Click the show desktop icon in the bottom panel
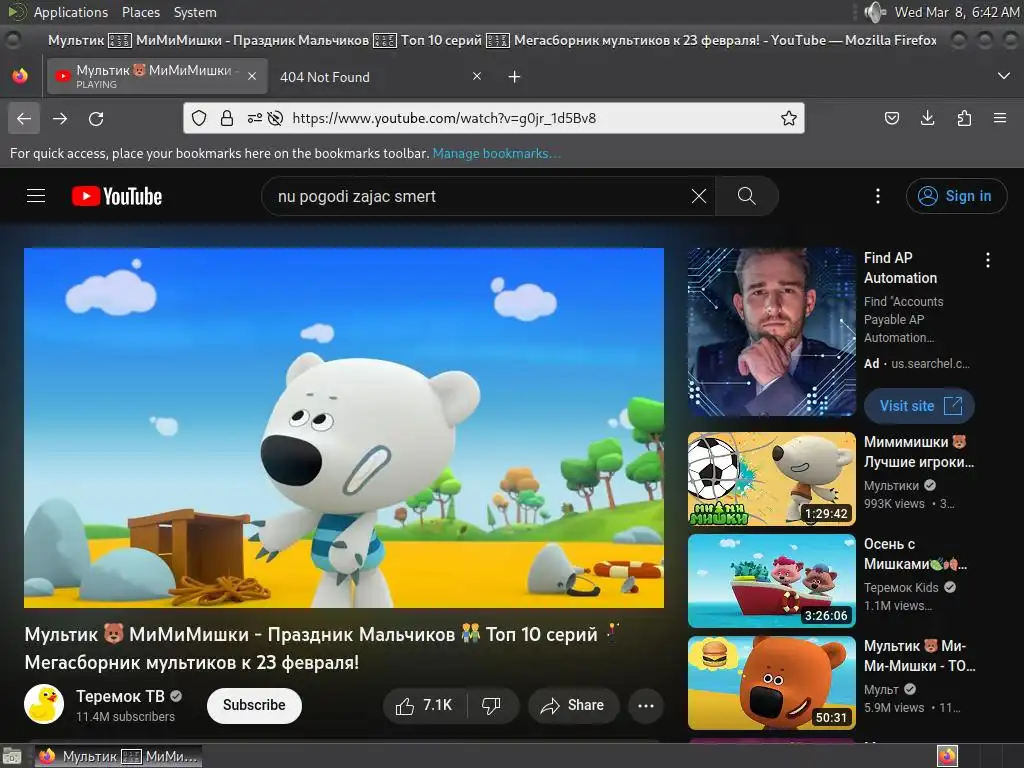The image size is (1024, 768). click(x=12, y=756)
